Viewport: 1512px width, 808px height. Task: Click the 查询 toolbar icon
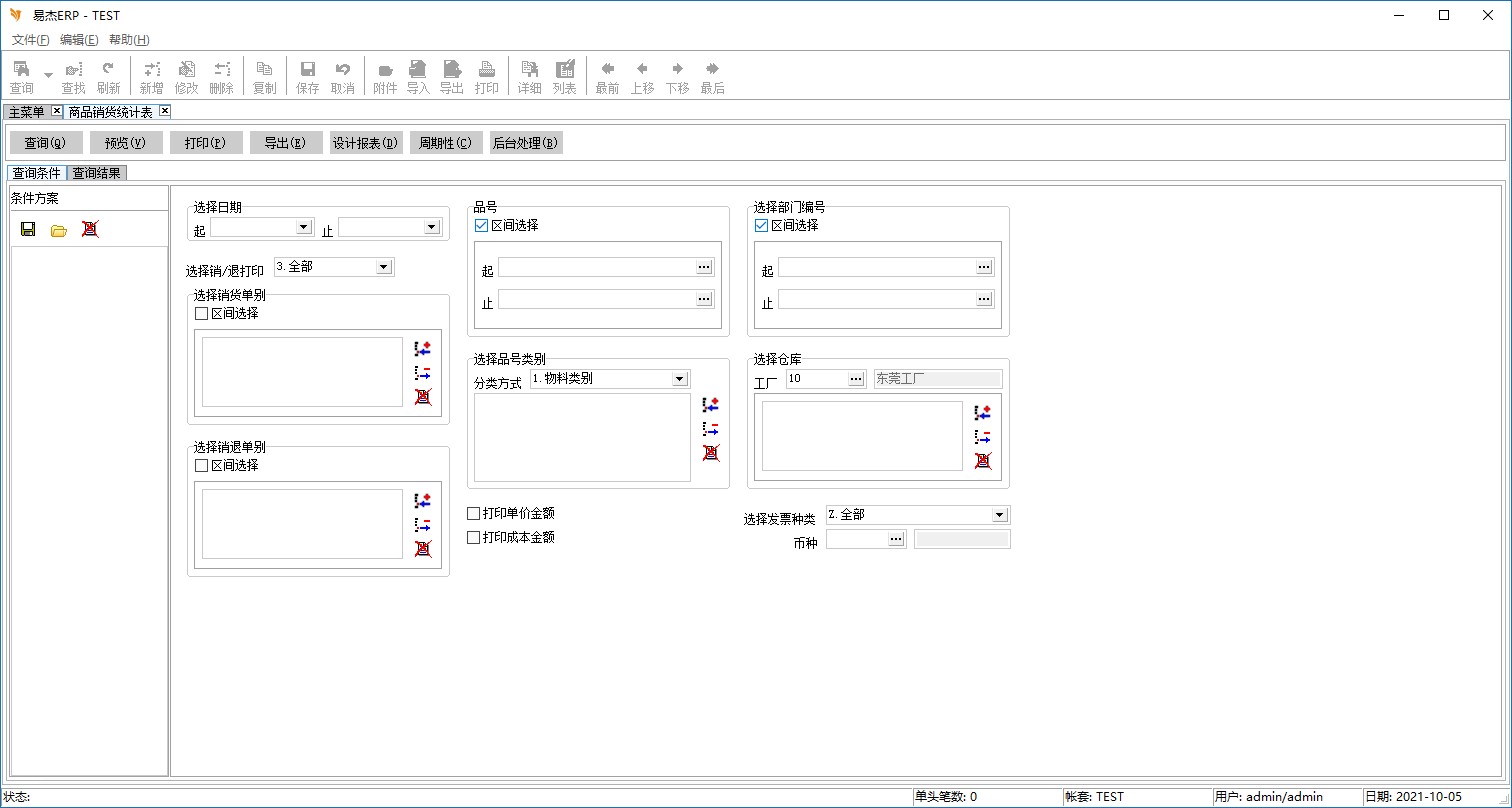click(x=21, y=77)
